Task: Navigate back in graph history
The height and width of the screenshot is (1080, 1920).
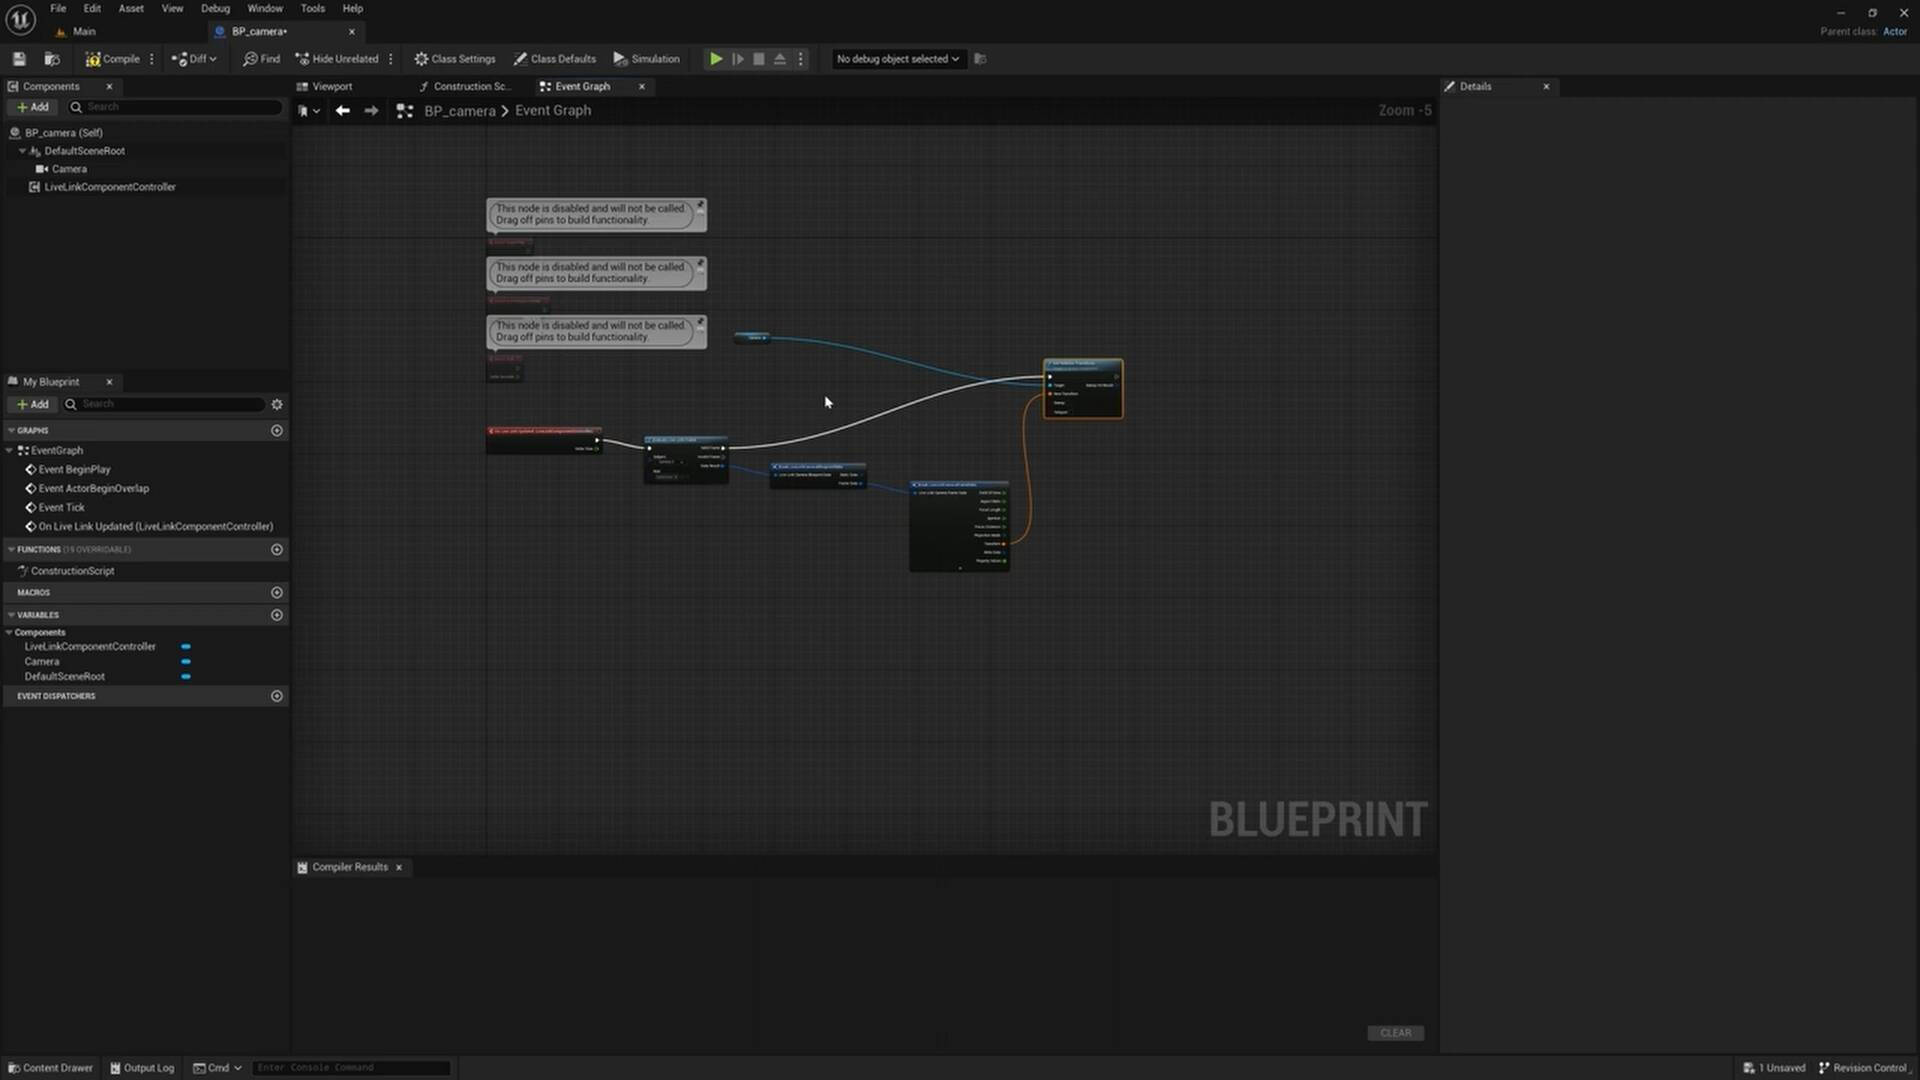Action: (343, 111)
